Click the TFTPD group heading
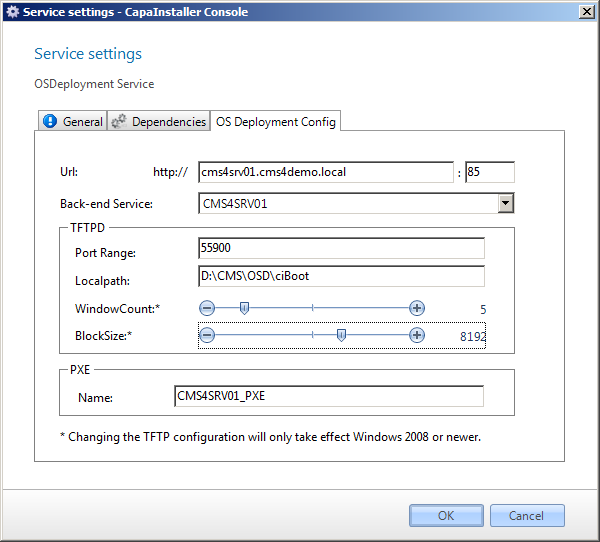Image resolution: width=600 pixels, height=542 pixels. 87,228
